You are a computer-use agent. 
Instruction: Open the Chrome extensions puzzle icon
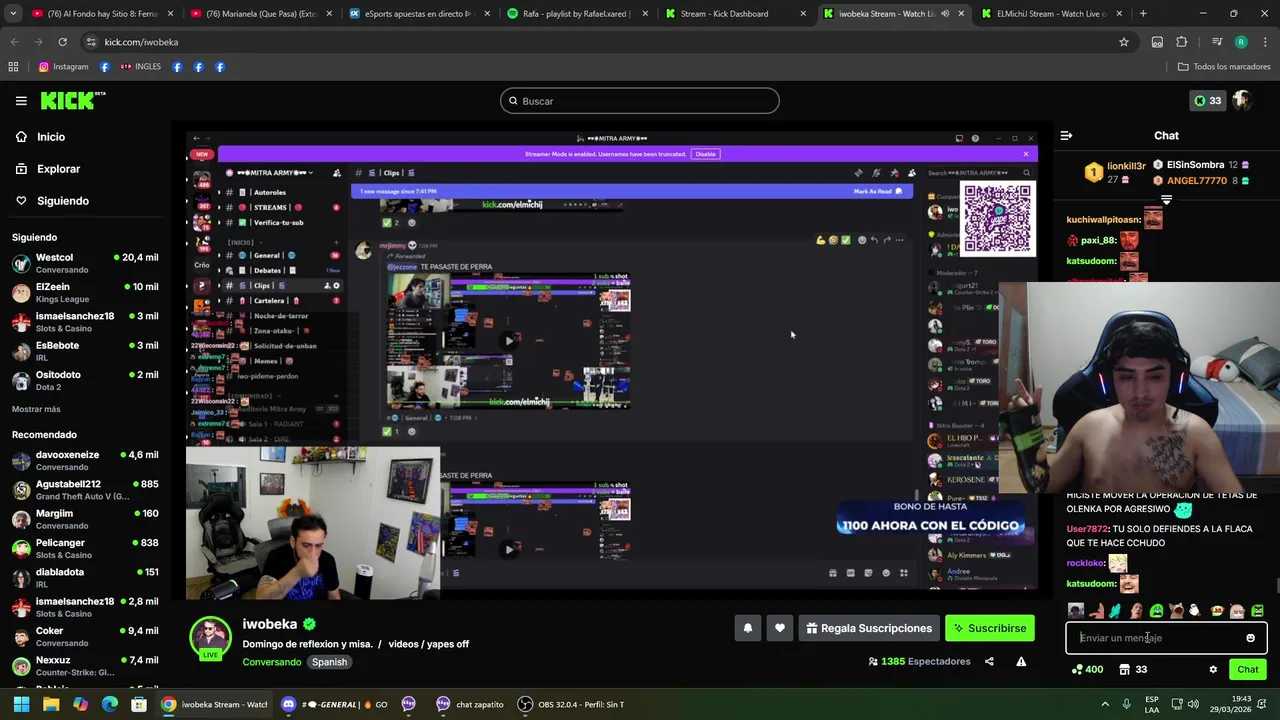1182,42
